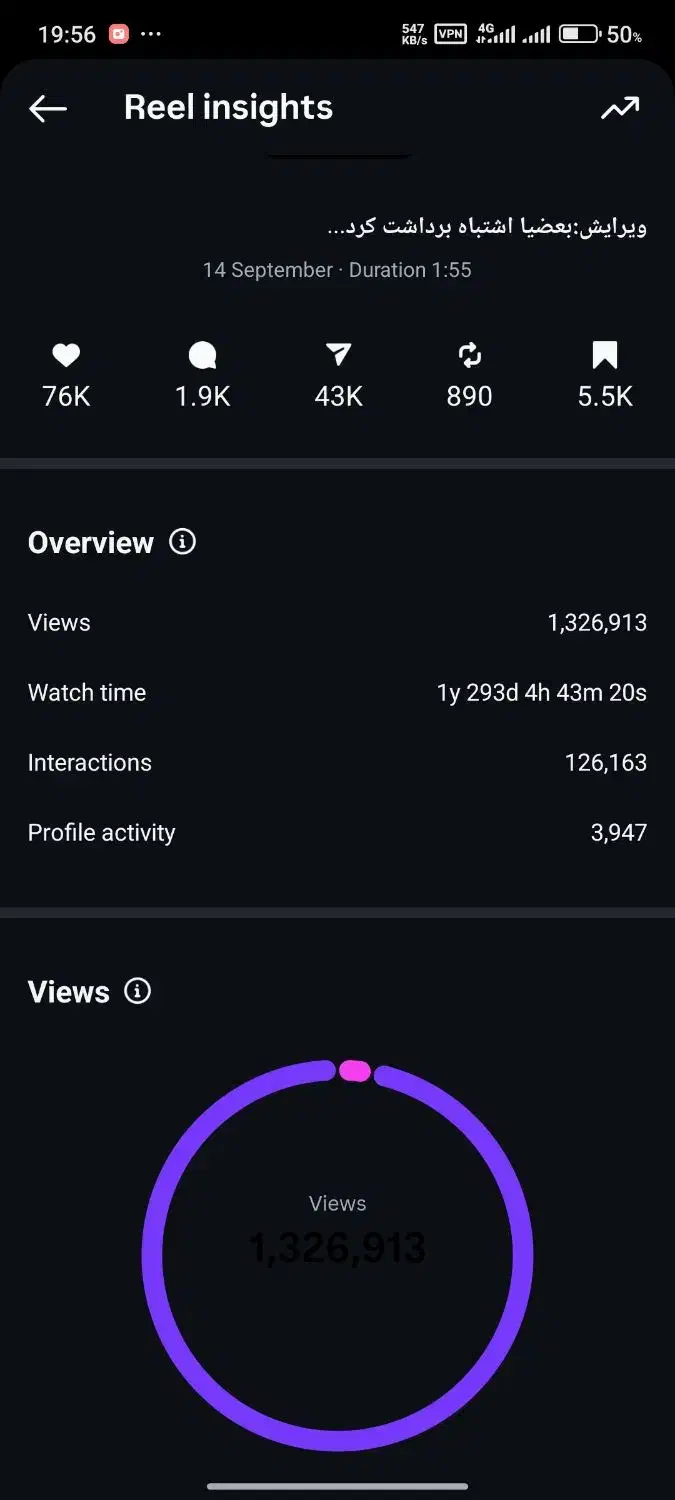Tap the paper plane shares icon
675x1500 pixels.
point(338,355)
